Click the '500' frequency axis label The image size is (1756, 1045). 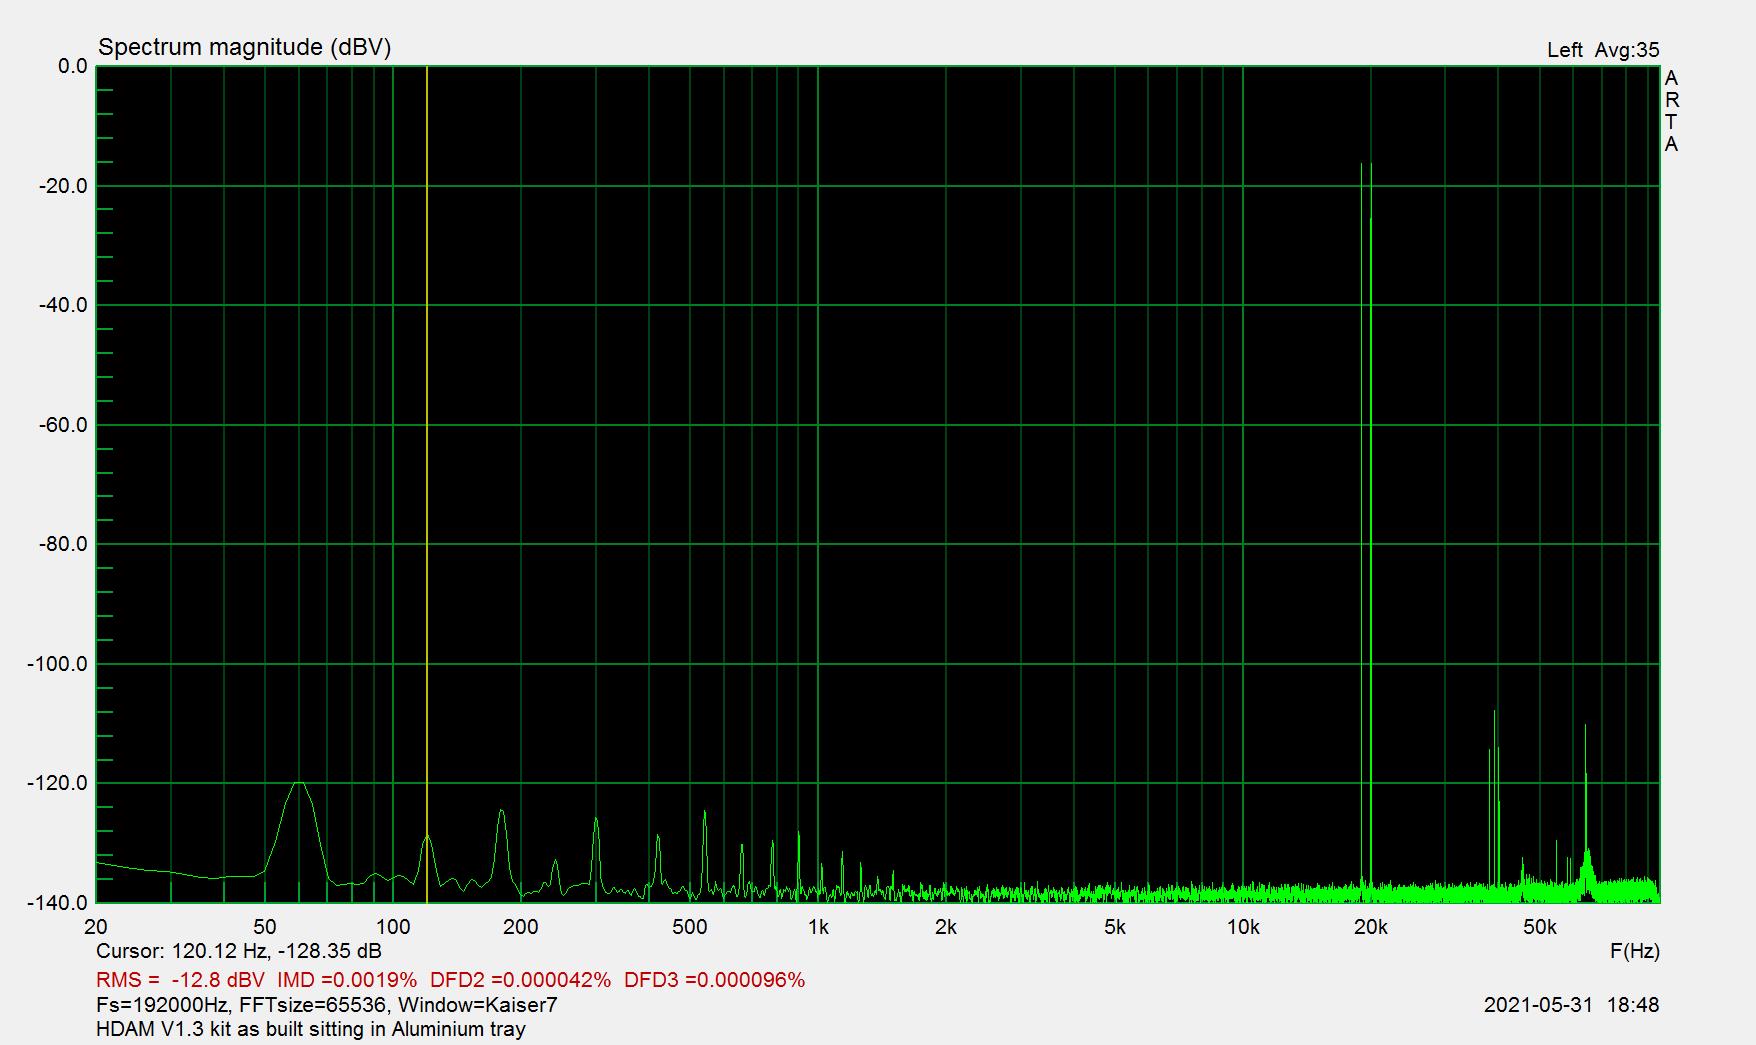[690, 927]
